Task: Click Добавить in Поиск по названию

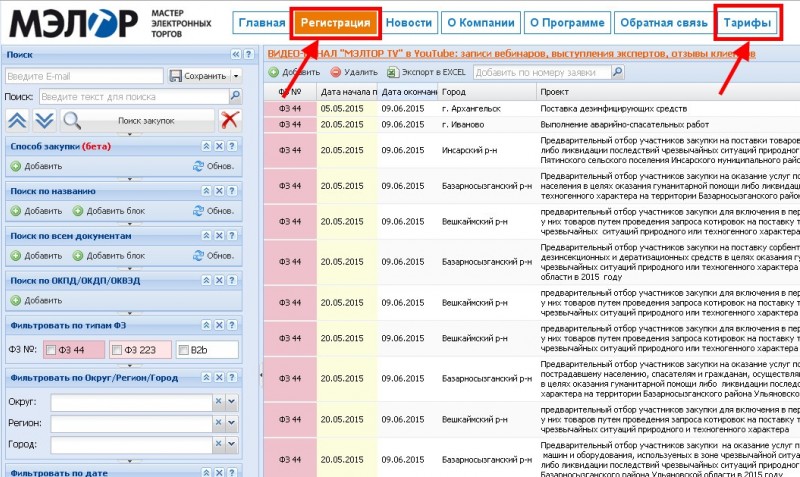Action: [x=36, y=211]
